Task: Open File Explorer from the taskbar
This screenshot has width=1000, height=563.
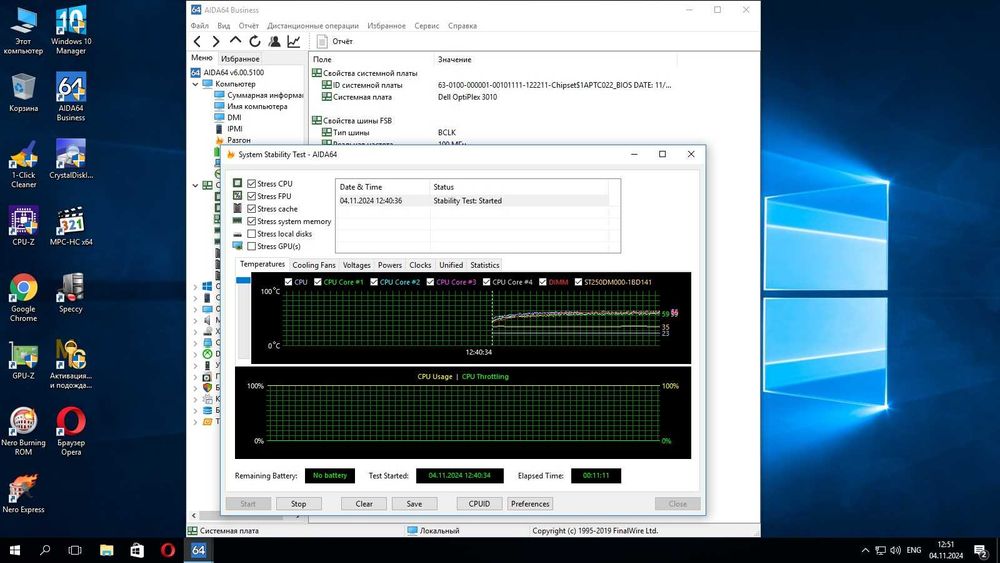Action: pos(107,550)
